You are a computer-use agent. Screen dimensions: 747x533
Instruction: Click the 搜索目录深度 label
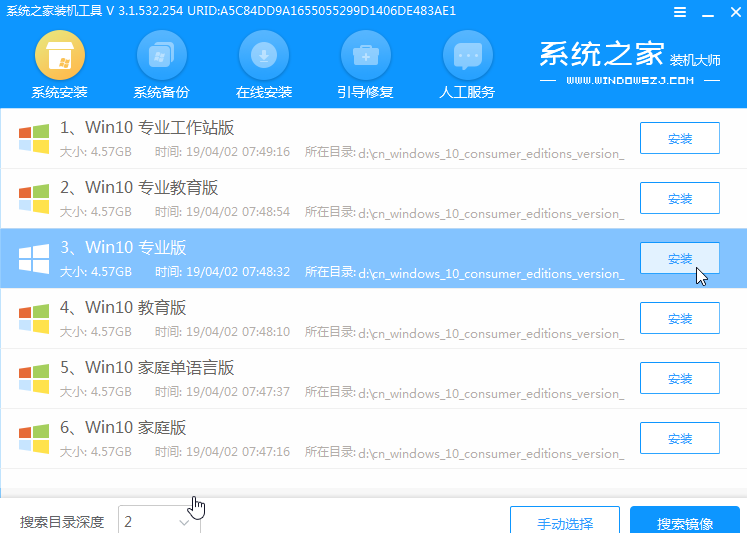coord(62,523)
